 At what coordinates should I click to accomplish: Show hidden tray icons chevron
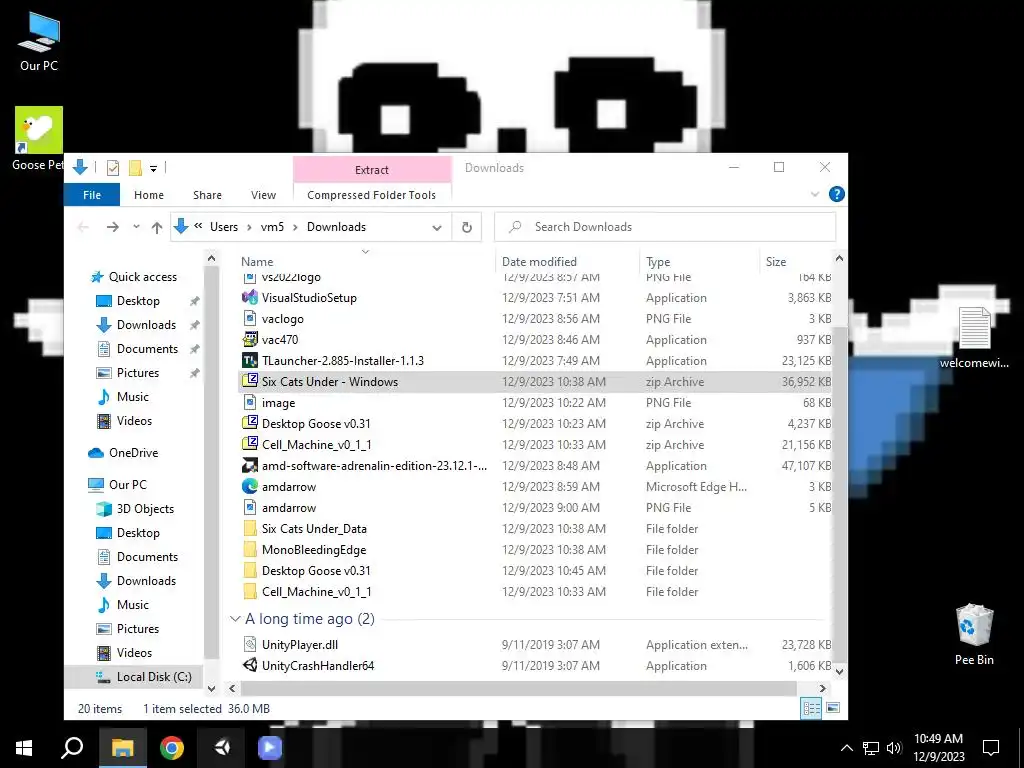tap(846, 748)
